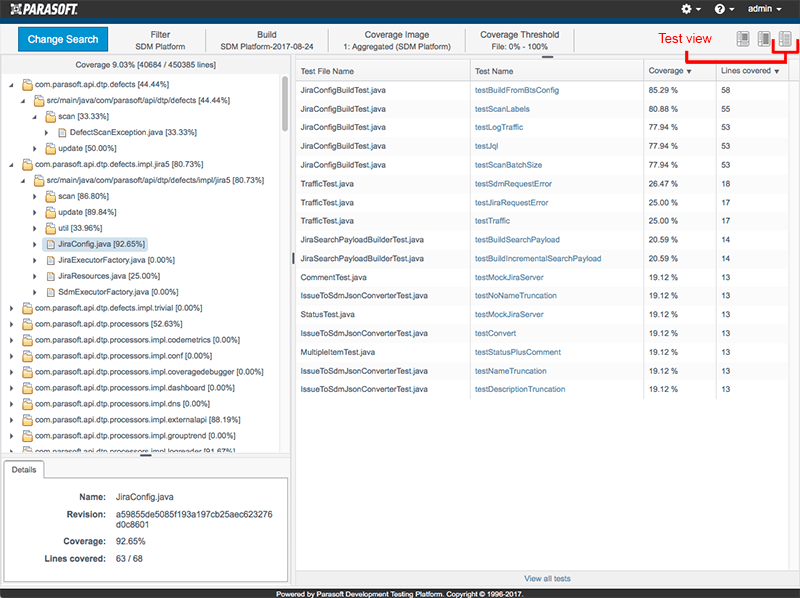Click Coverage Image Aggregated header item
Viewport: 800px width, 598px height.
397,40
